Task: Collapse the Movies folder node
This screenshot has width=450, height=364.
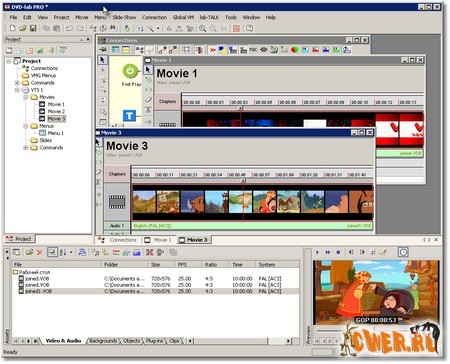Action: tap(26, 97)
